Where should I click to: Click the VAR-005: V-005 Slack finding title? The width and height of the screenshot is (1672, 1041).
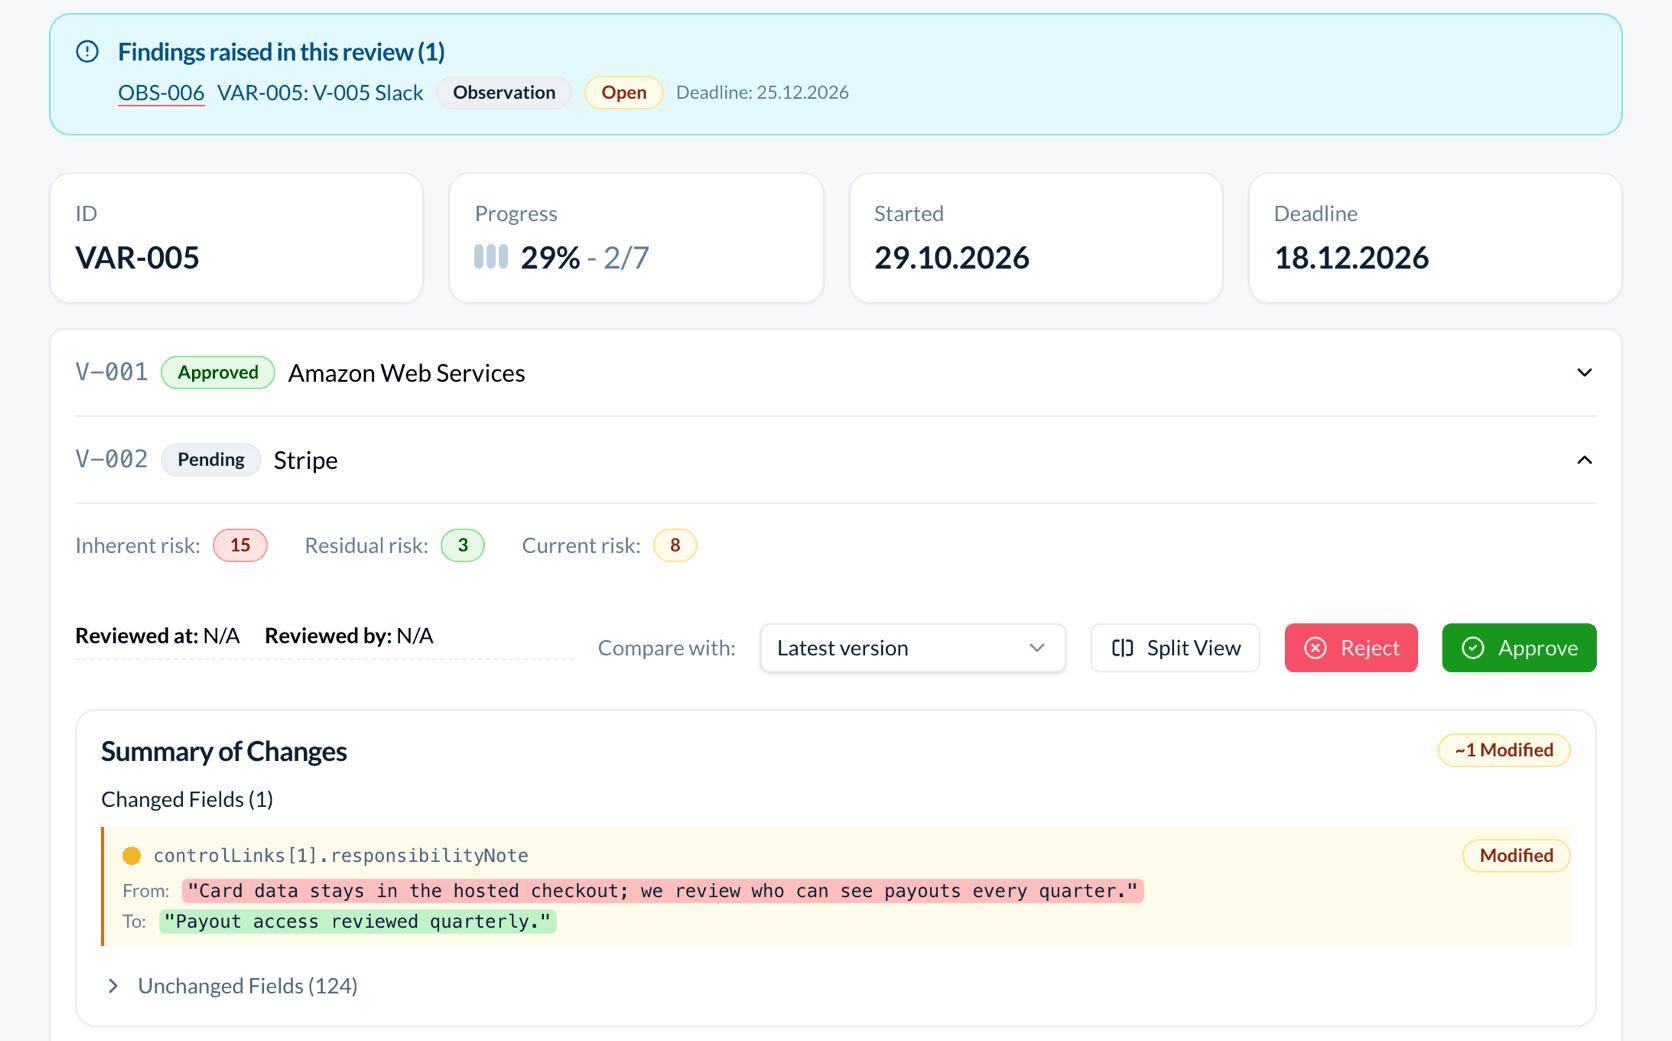[320, 92]
